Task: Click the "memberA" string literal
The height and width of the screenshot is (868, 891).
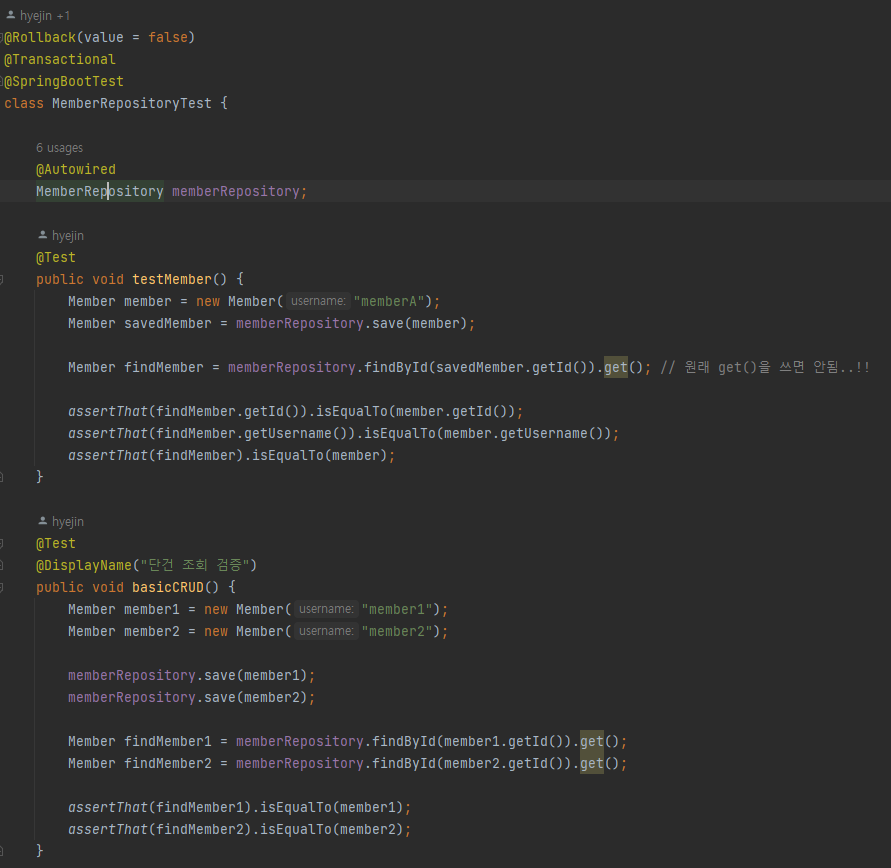Action: coord(389,302)
